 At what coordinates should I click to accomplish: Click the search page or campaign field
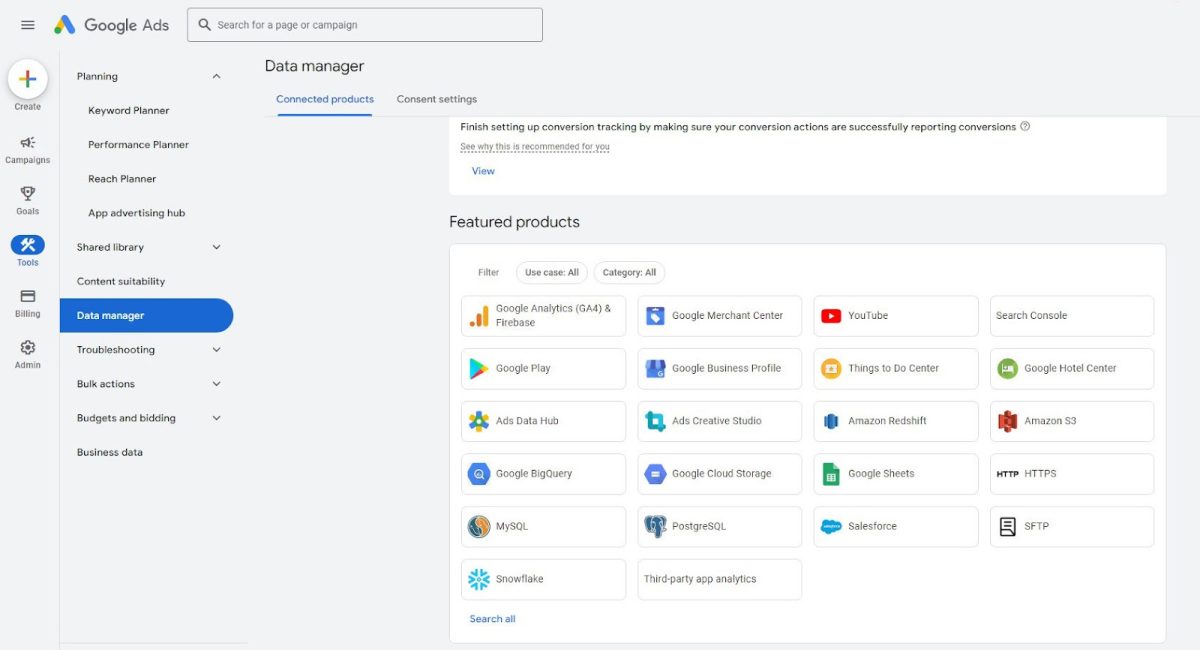[x=365, y=25]
